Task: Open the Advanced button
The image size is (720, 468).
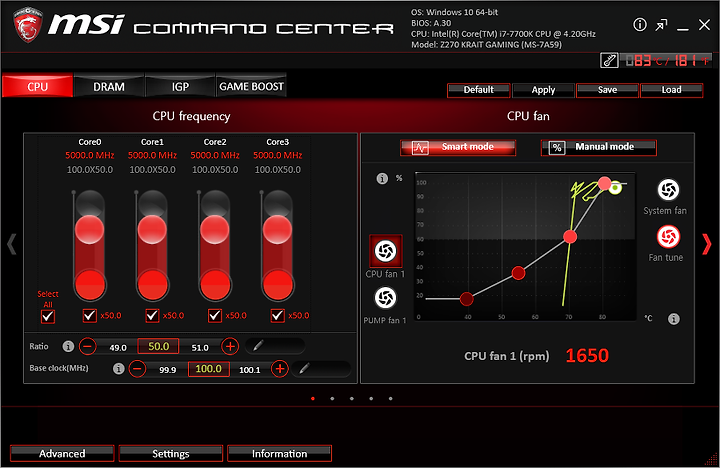Action: [x=62, y=453]
